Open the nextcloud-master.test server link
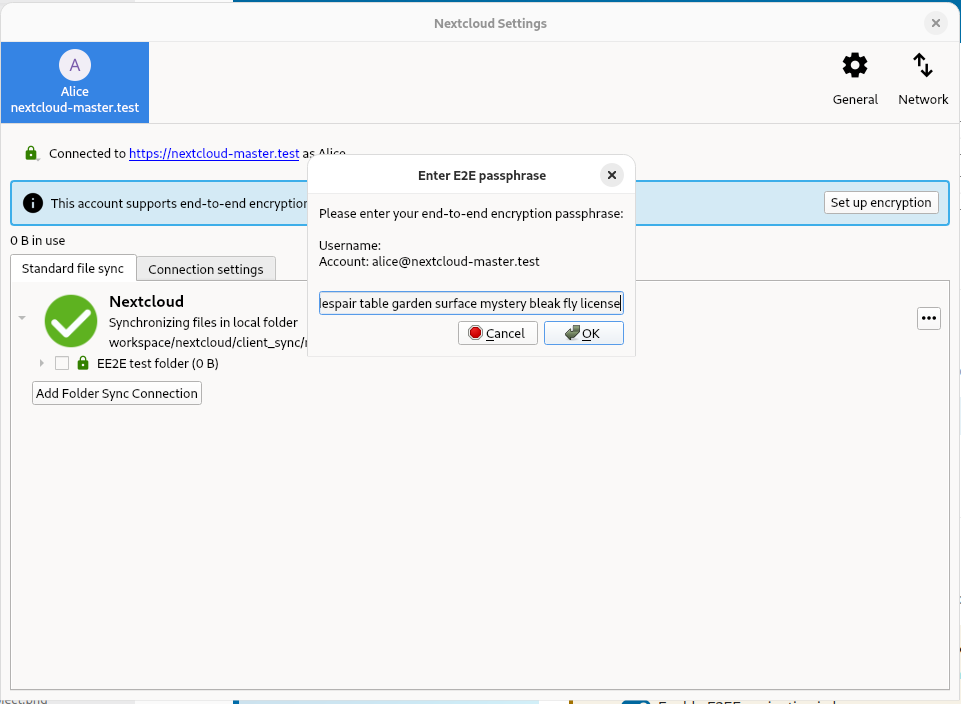 tap(214, 154)
